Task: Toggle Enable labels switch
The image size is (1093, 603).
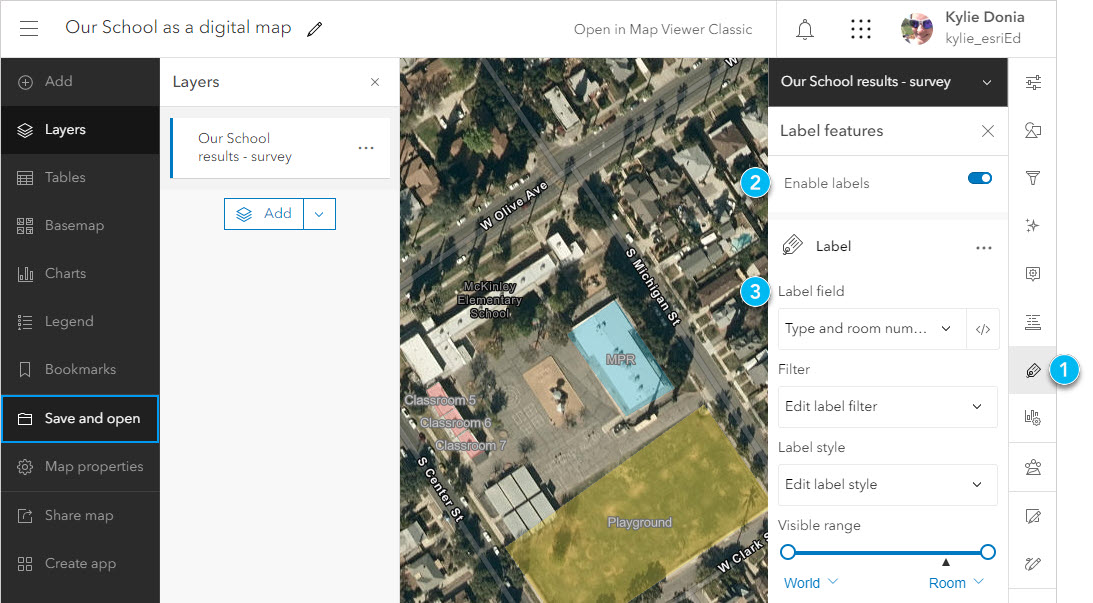Action: (x=979, y=178)
